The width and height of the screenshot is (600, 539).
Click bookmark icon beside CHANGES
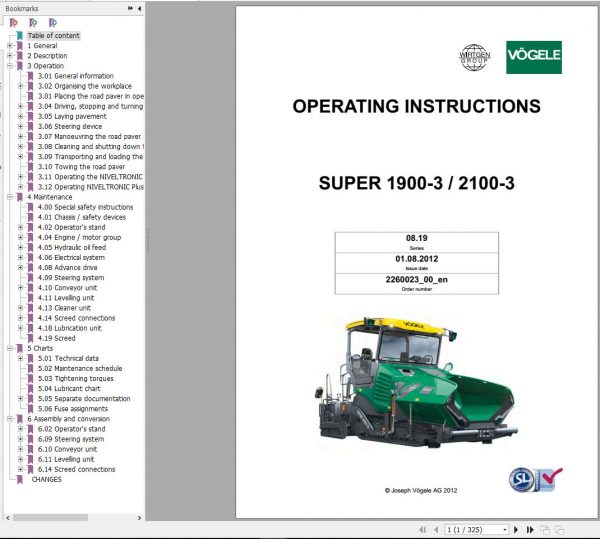[20, 479]
